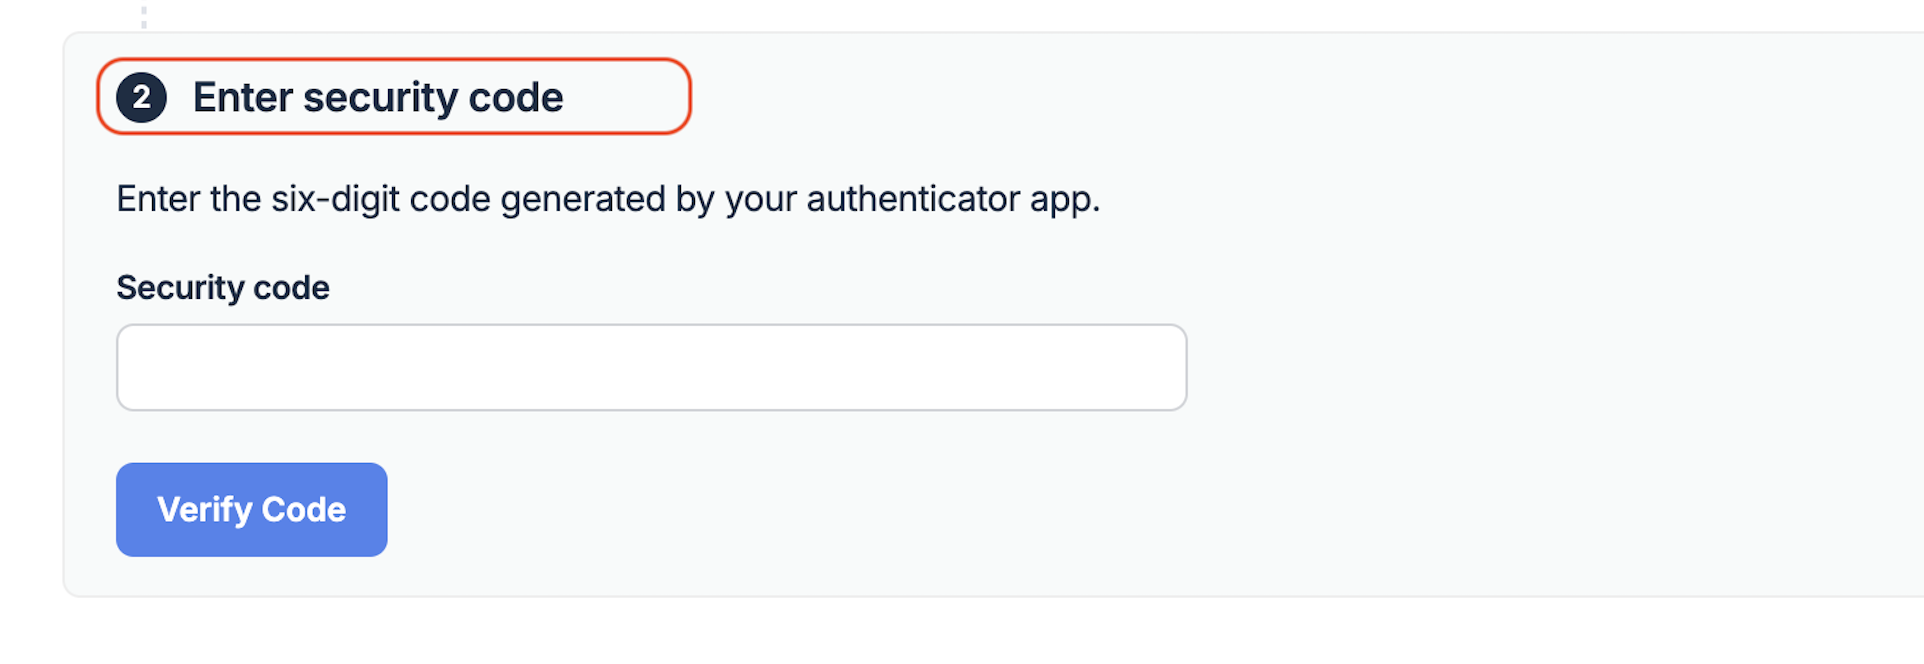Click the six-digit code instruction sentence
The height and width of the screenshot is (664, 1924).
[x=608, y=199]
